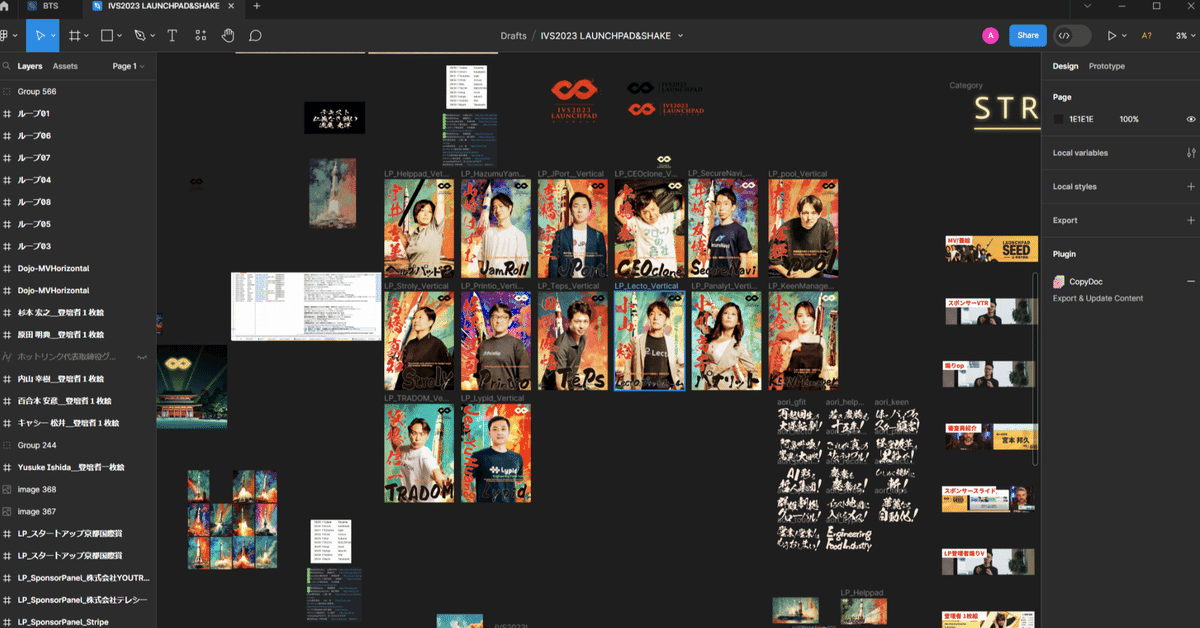Open the Pen tool dropdown arrow
This screenshot has width=1200, height=628.
(153, 36)
